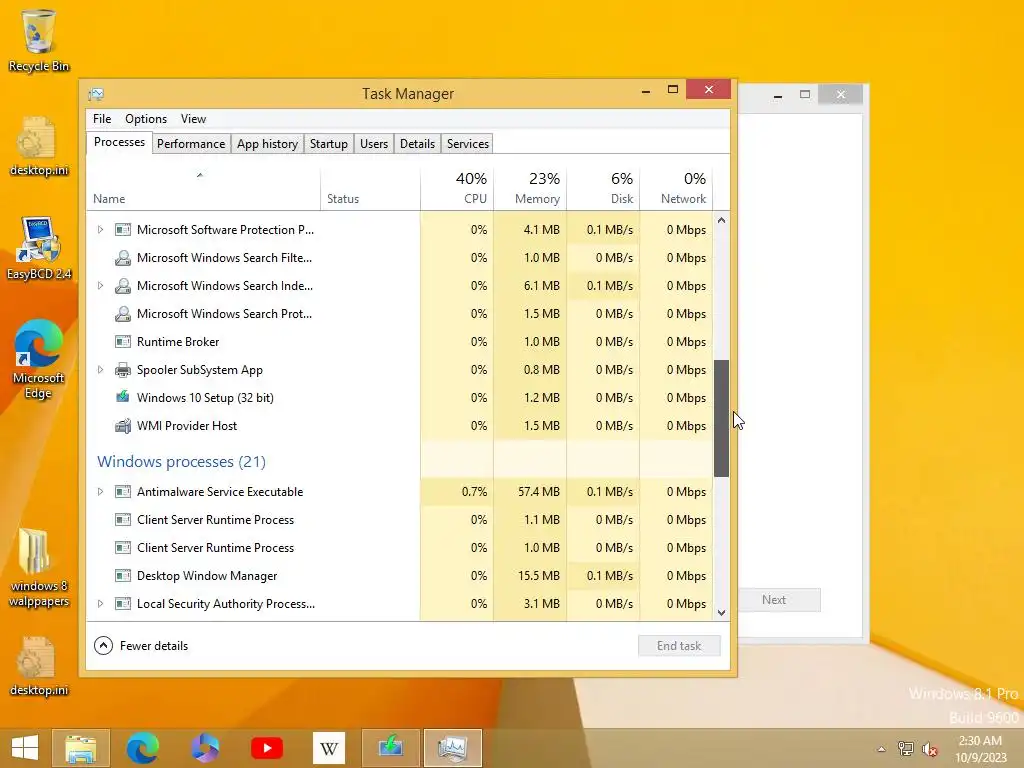1024x768 pixels.
Task: Click the End task button
Action: (679, 646)
